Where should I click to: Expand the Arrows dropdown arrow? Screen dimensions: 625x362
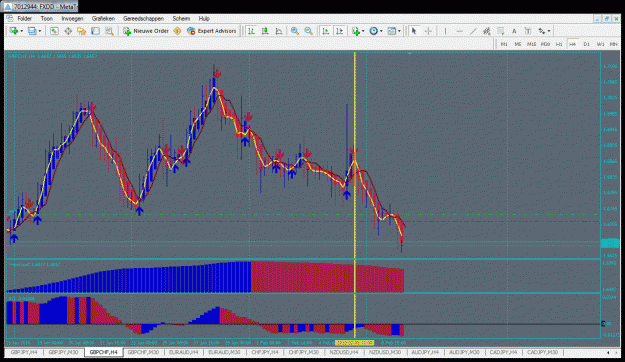pos(549,31)
